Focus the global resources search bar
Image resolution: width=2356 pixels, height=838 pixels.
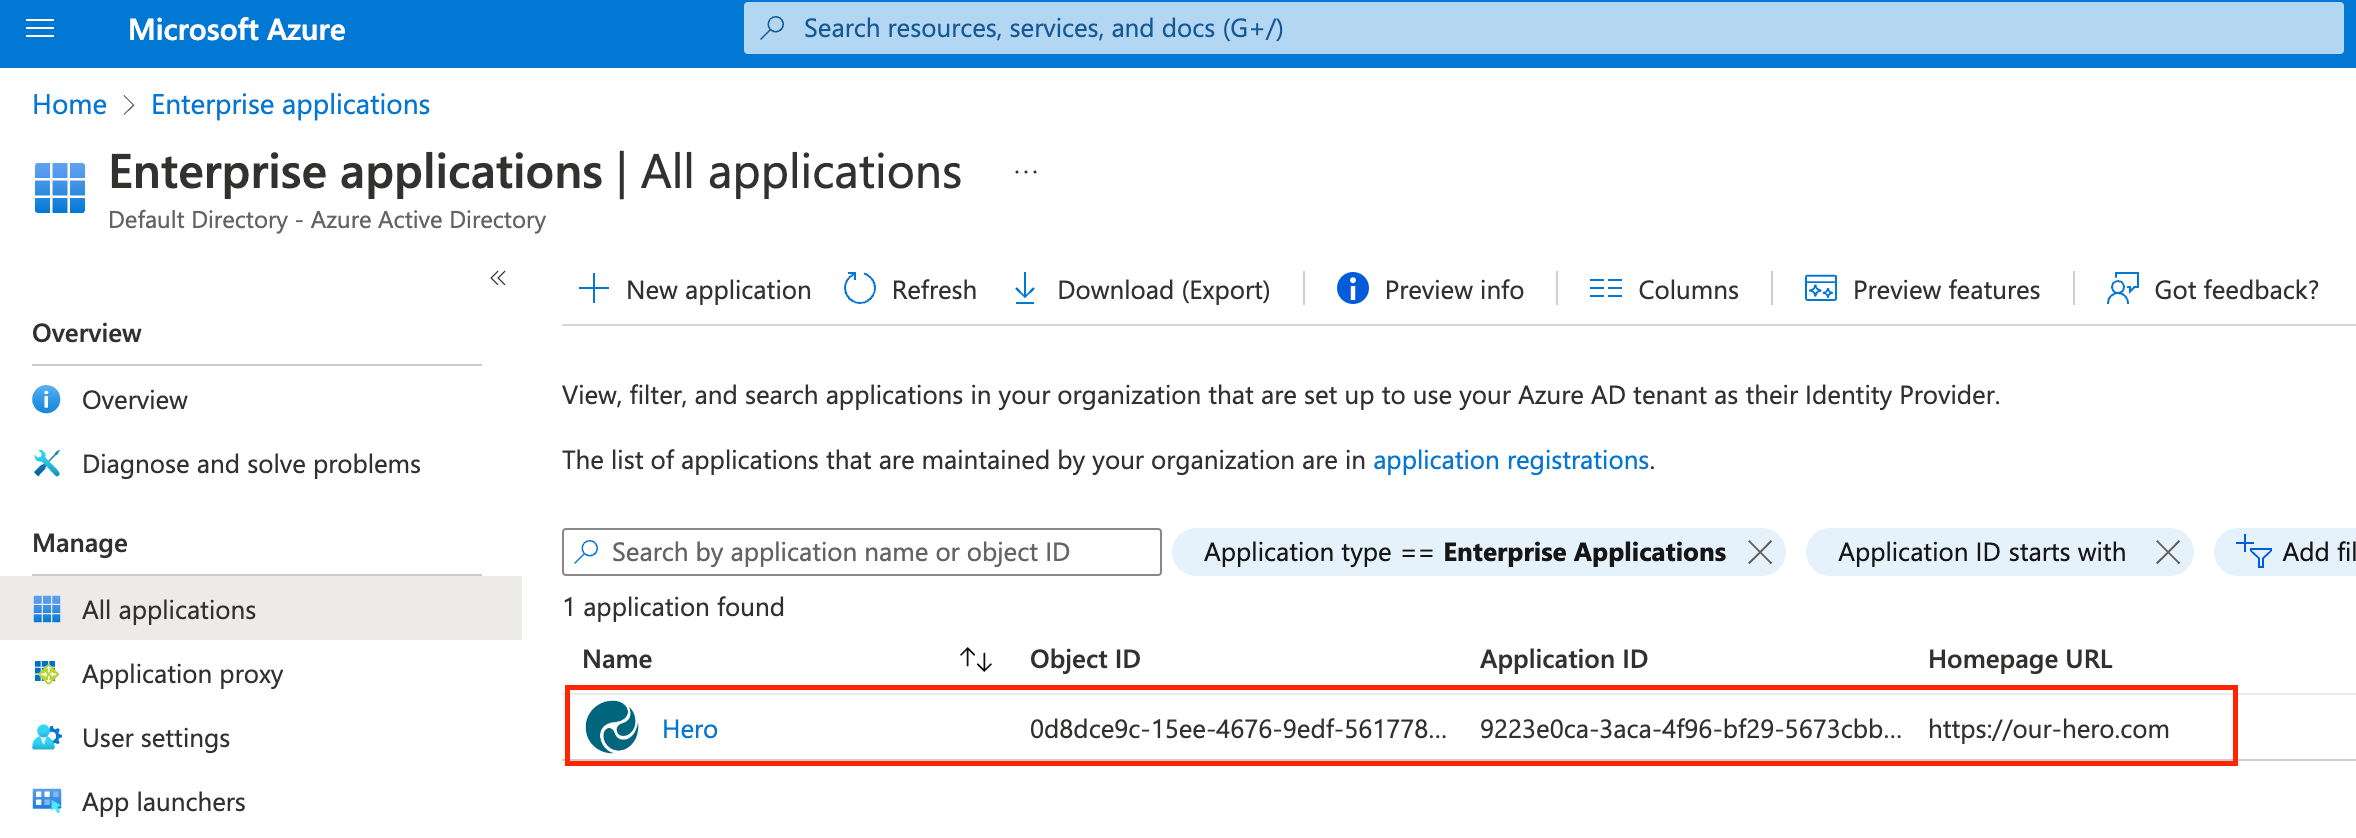tap(1543, 28)
